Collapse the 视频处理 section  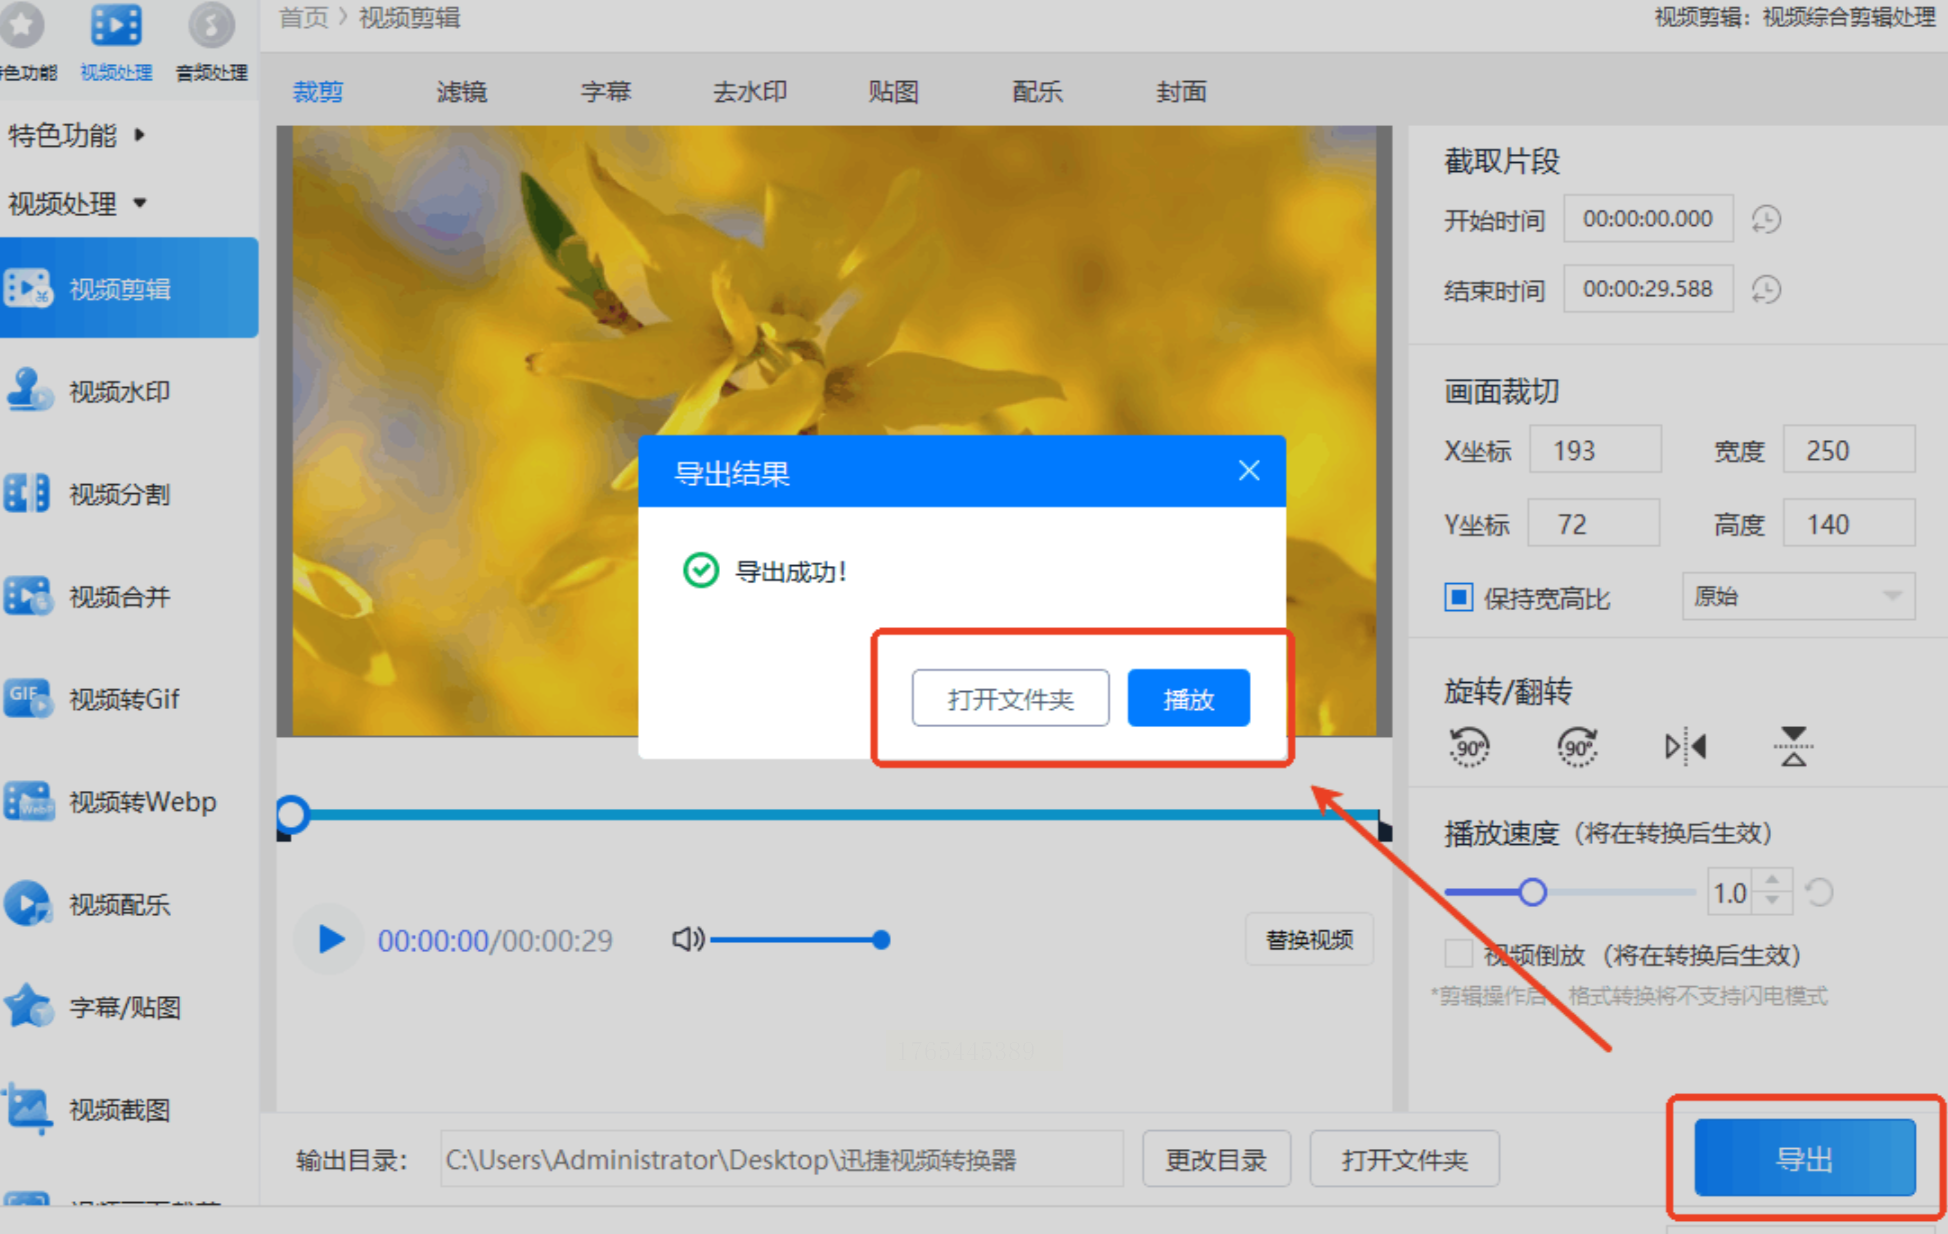[76, 204]
